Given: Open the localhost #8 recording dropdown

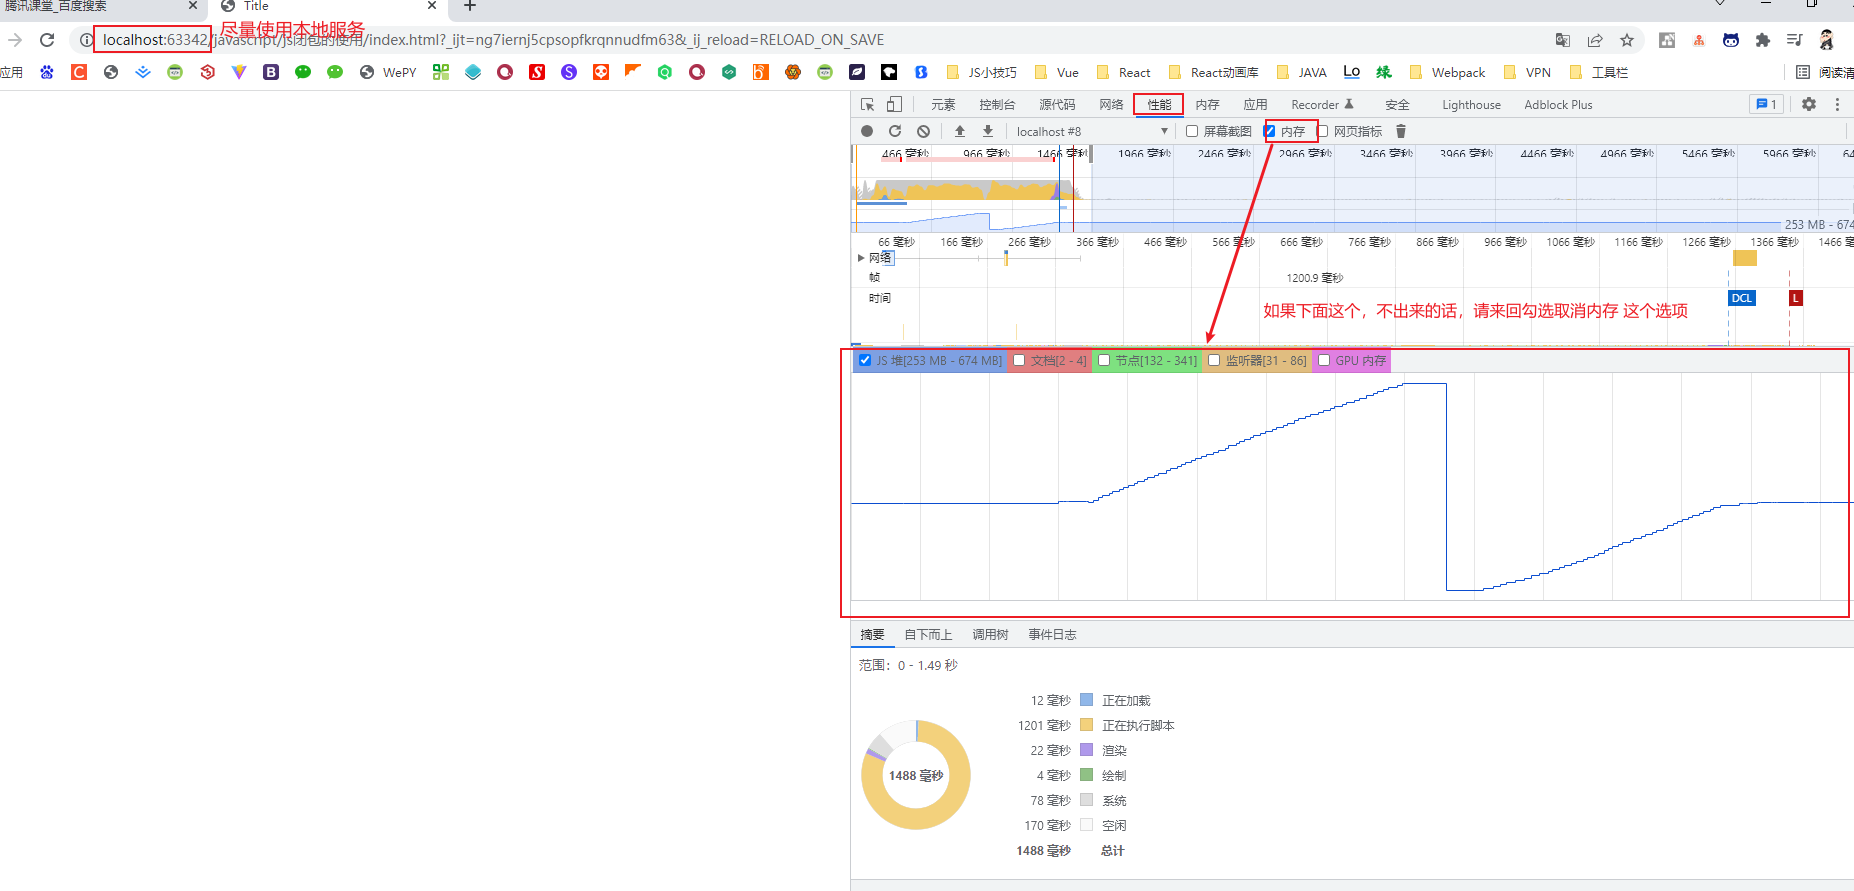Looking at the screenshot, I should pyautogui.click(x=1092, y=131).
